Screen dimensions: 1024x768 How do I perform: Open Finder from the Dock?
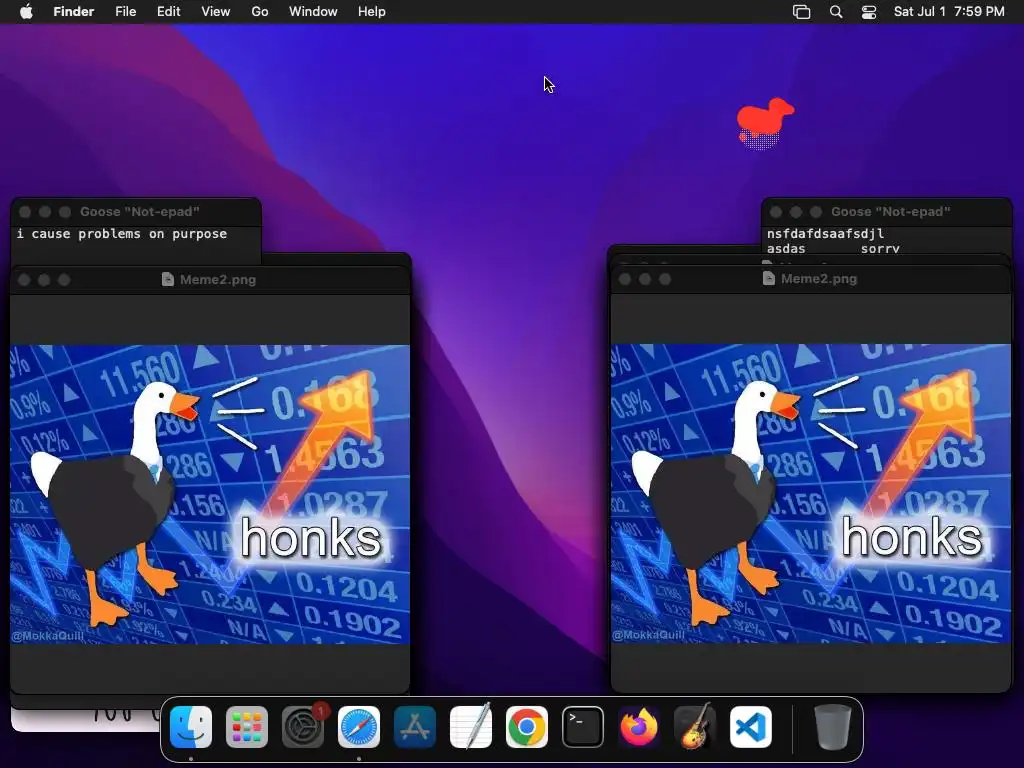(191, 727)
